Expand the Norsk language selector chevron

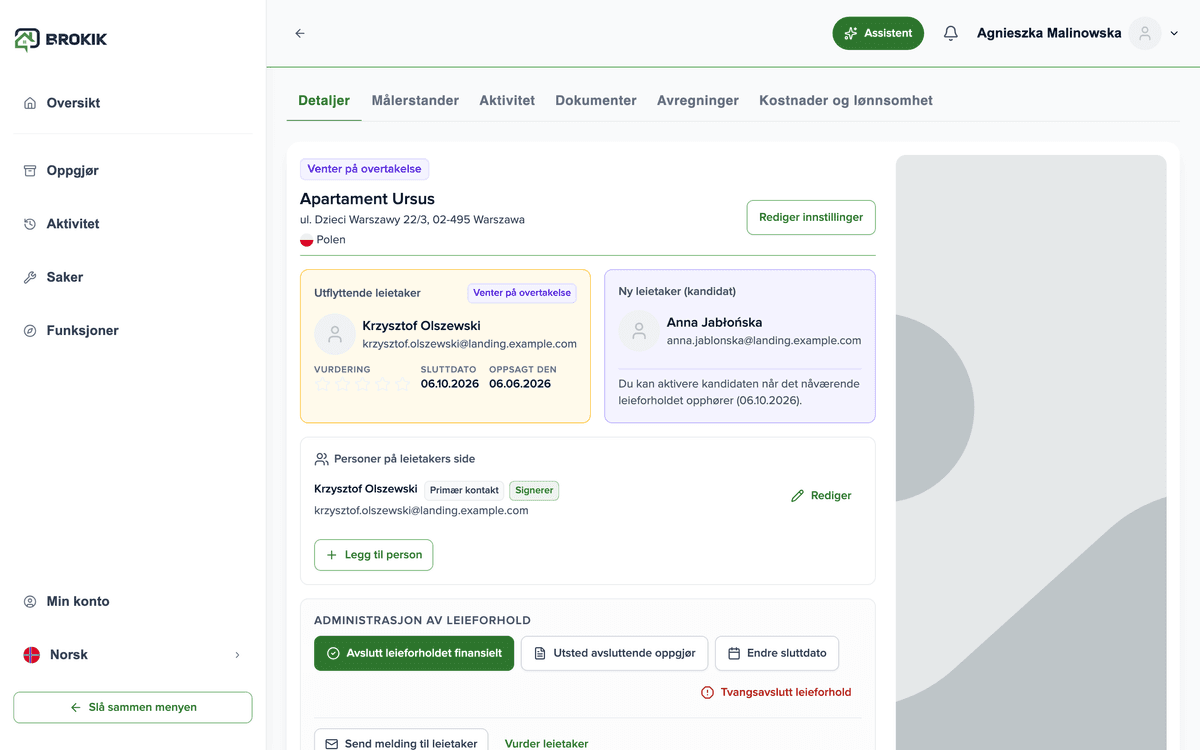[x=237, y=655]
